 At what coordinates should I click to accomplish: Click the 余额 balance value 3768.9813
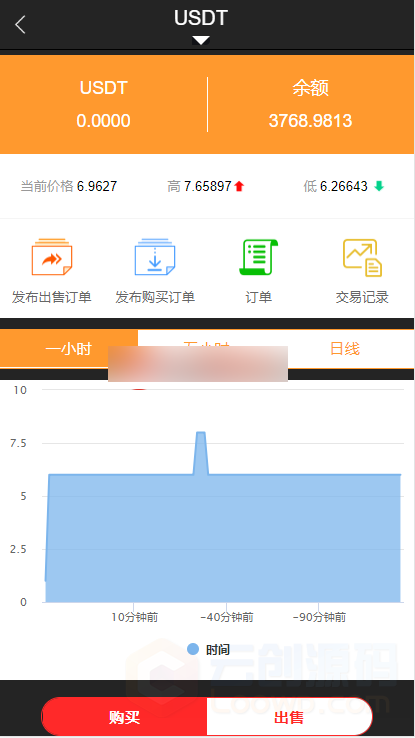[311, 121]
